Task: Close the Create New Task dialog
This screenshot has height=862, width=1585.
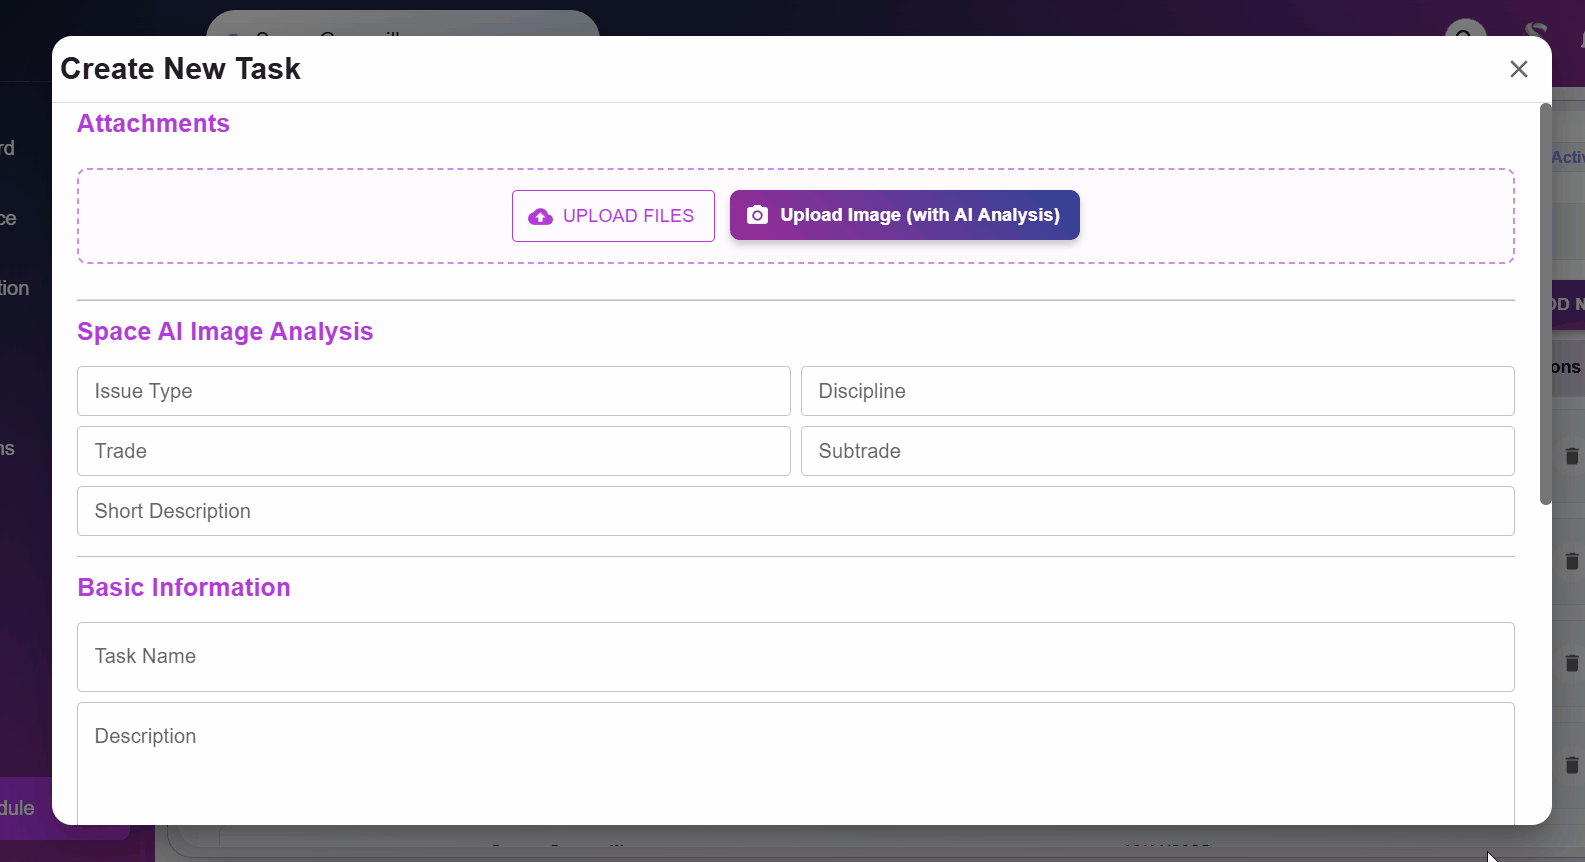Action: (x=1518, y=69)
